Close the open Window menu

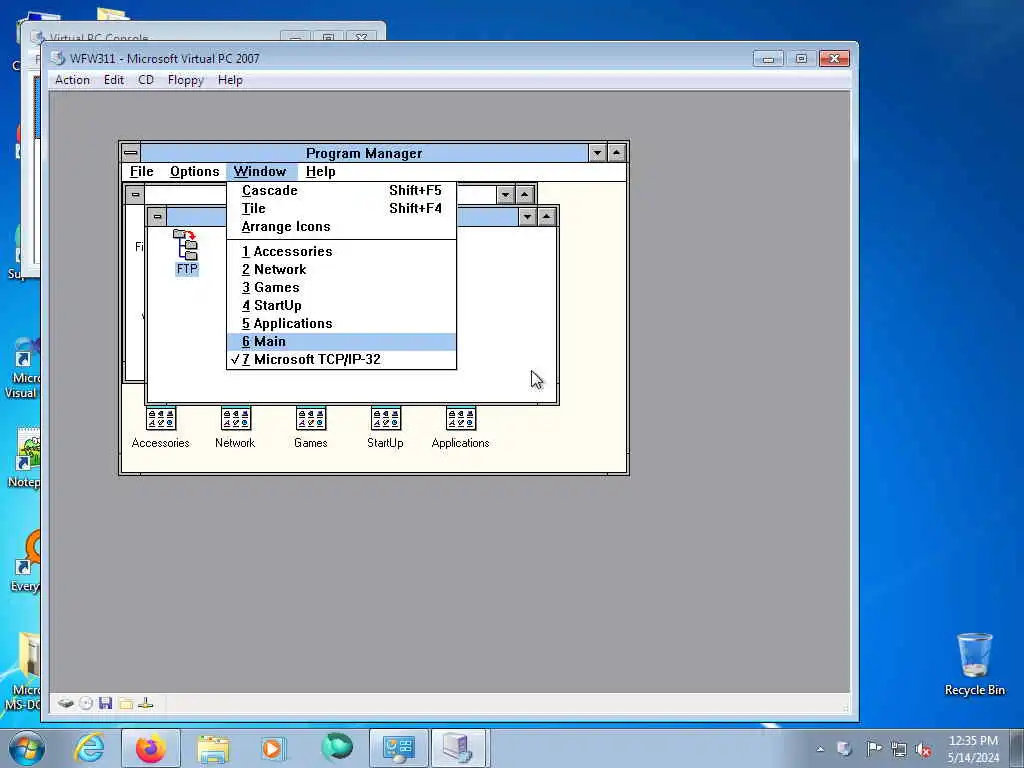tap(260, 171)
